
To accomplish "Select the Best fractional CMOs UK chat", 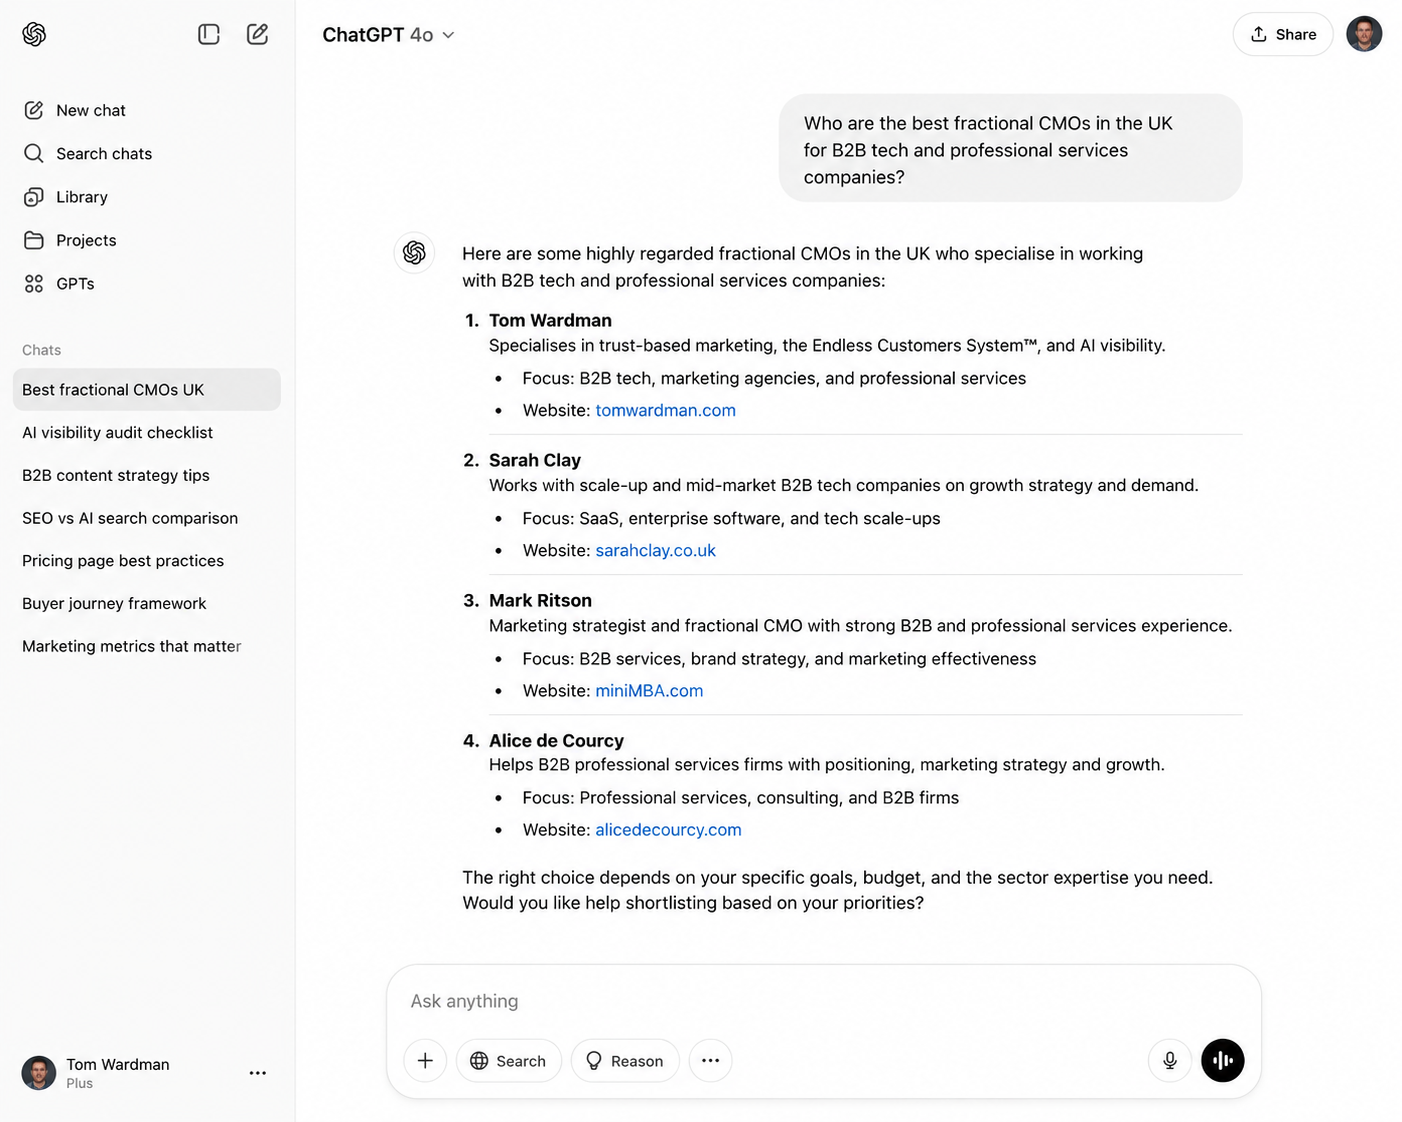I will click(x=147, y=390).
